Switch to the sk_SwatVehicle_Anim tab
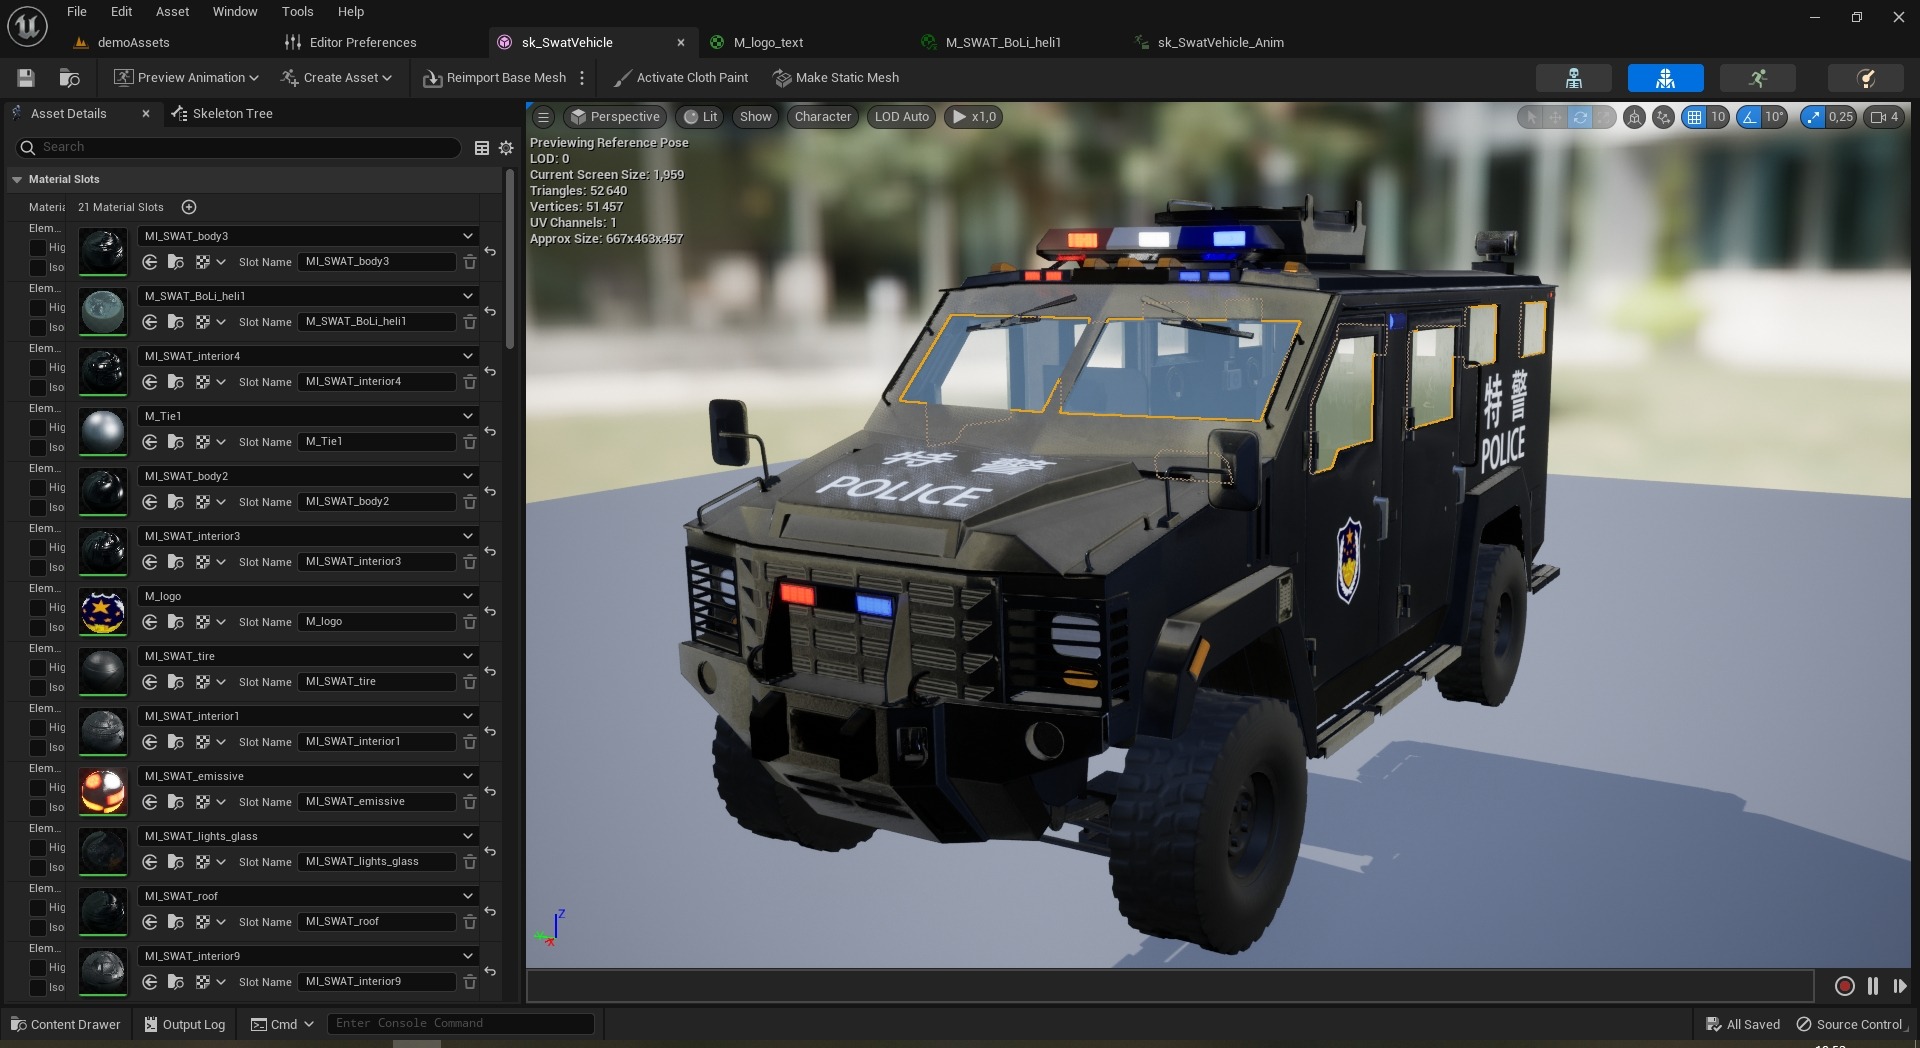Screen dimensions: 1920x1048 [1220, 43]
